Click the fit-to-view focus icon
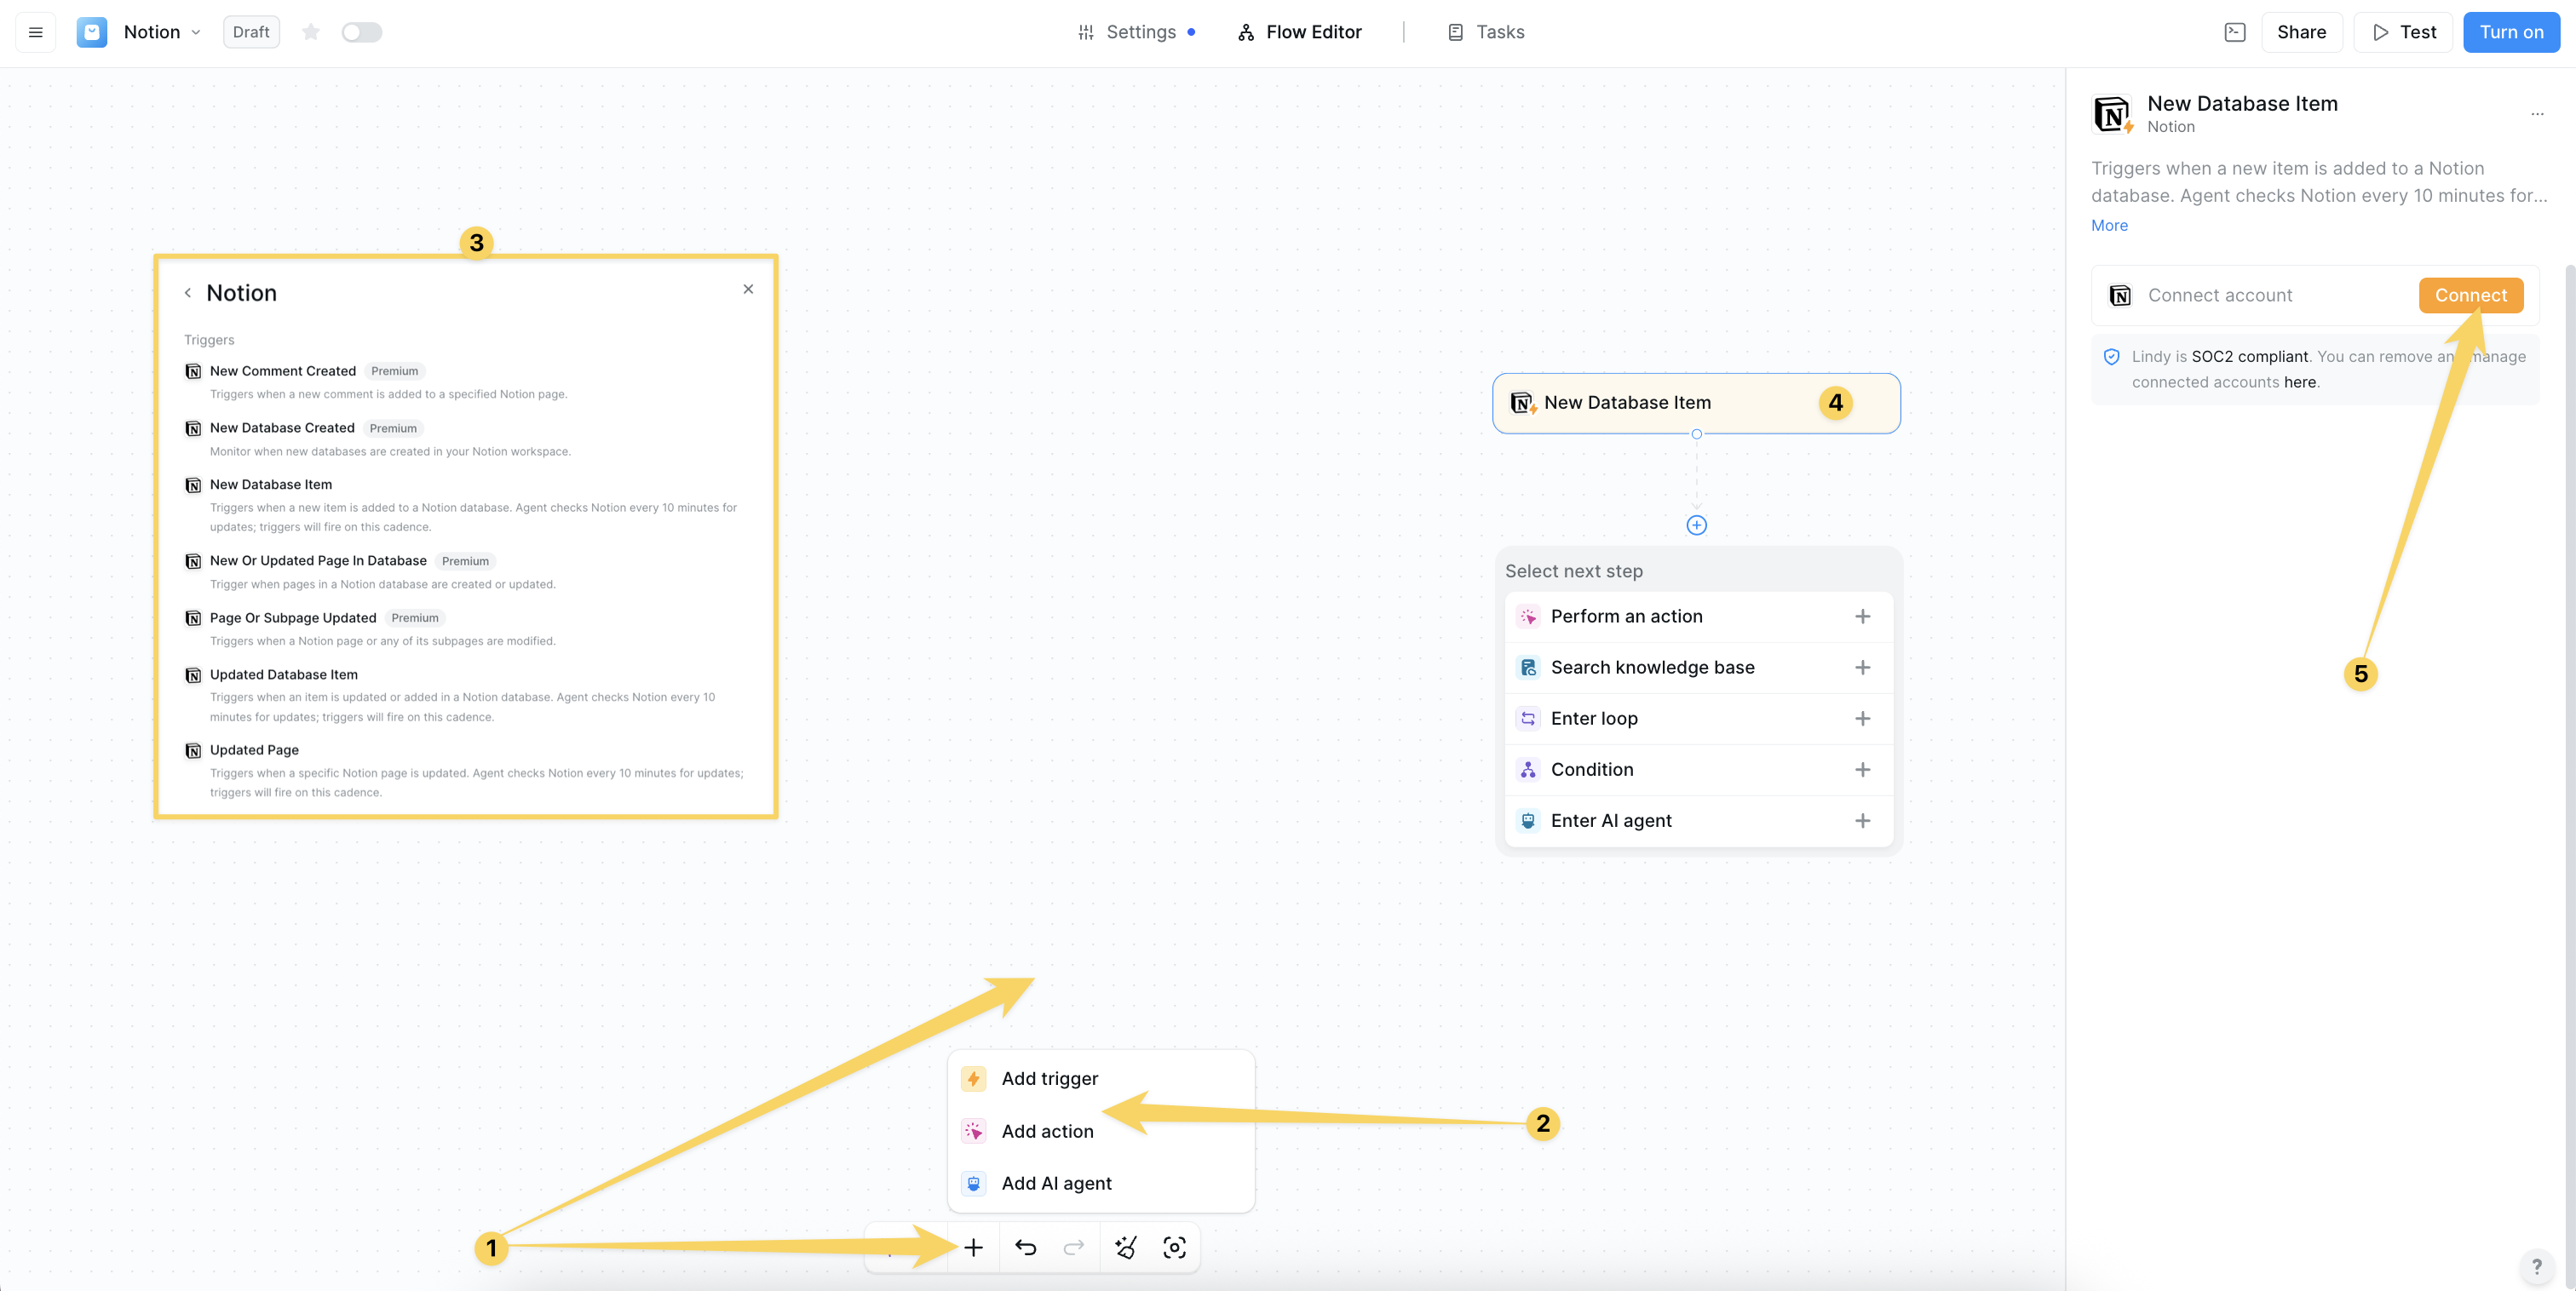The height and width of the screenshot is (1291, 2576). click(1174, 1247)
